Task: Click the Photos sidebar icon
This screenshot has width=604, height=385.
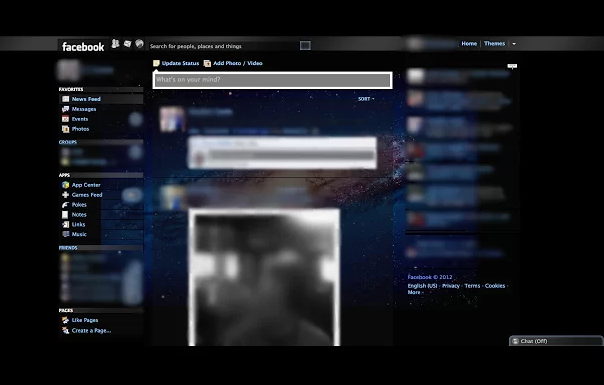Action: (x=66, y=129)
